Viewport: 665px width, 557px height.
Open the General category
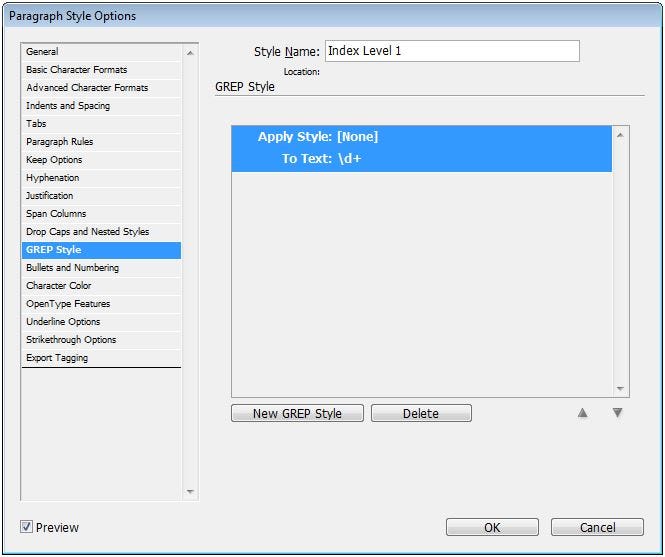coord(101,52)
